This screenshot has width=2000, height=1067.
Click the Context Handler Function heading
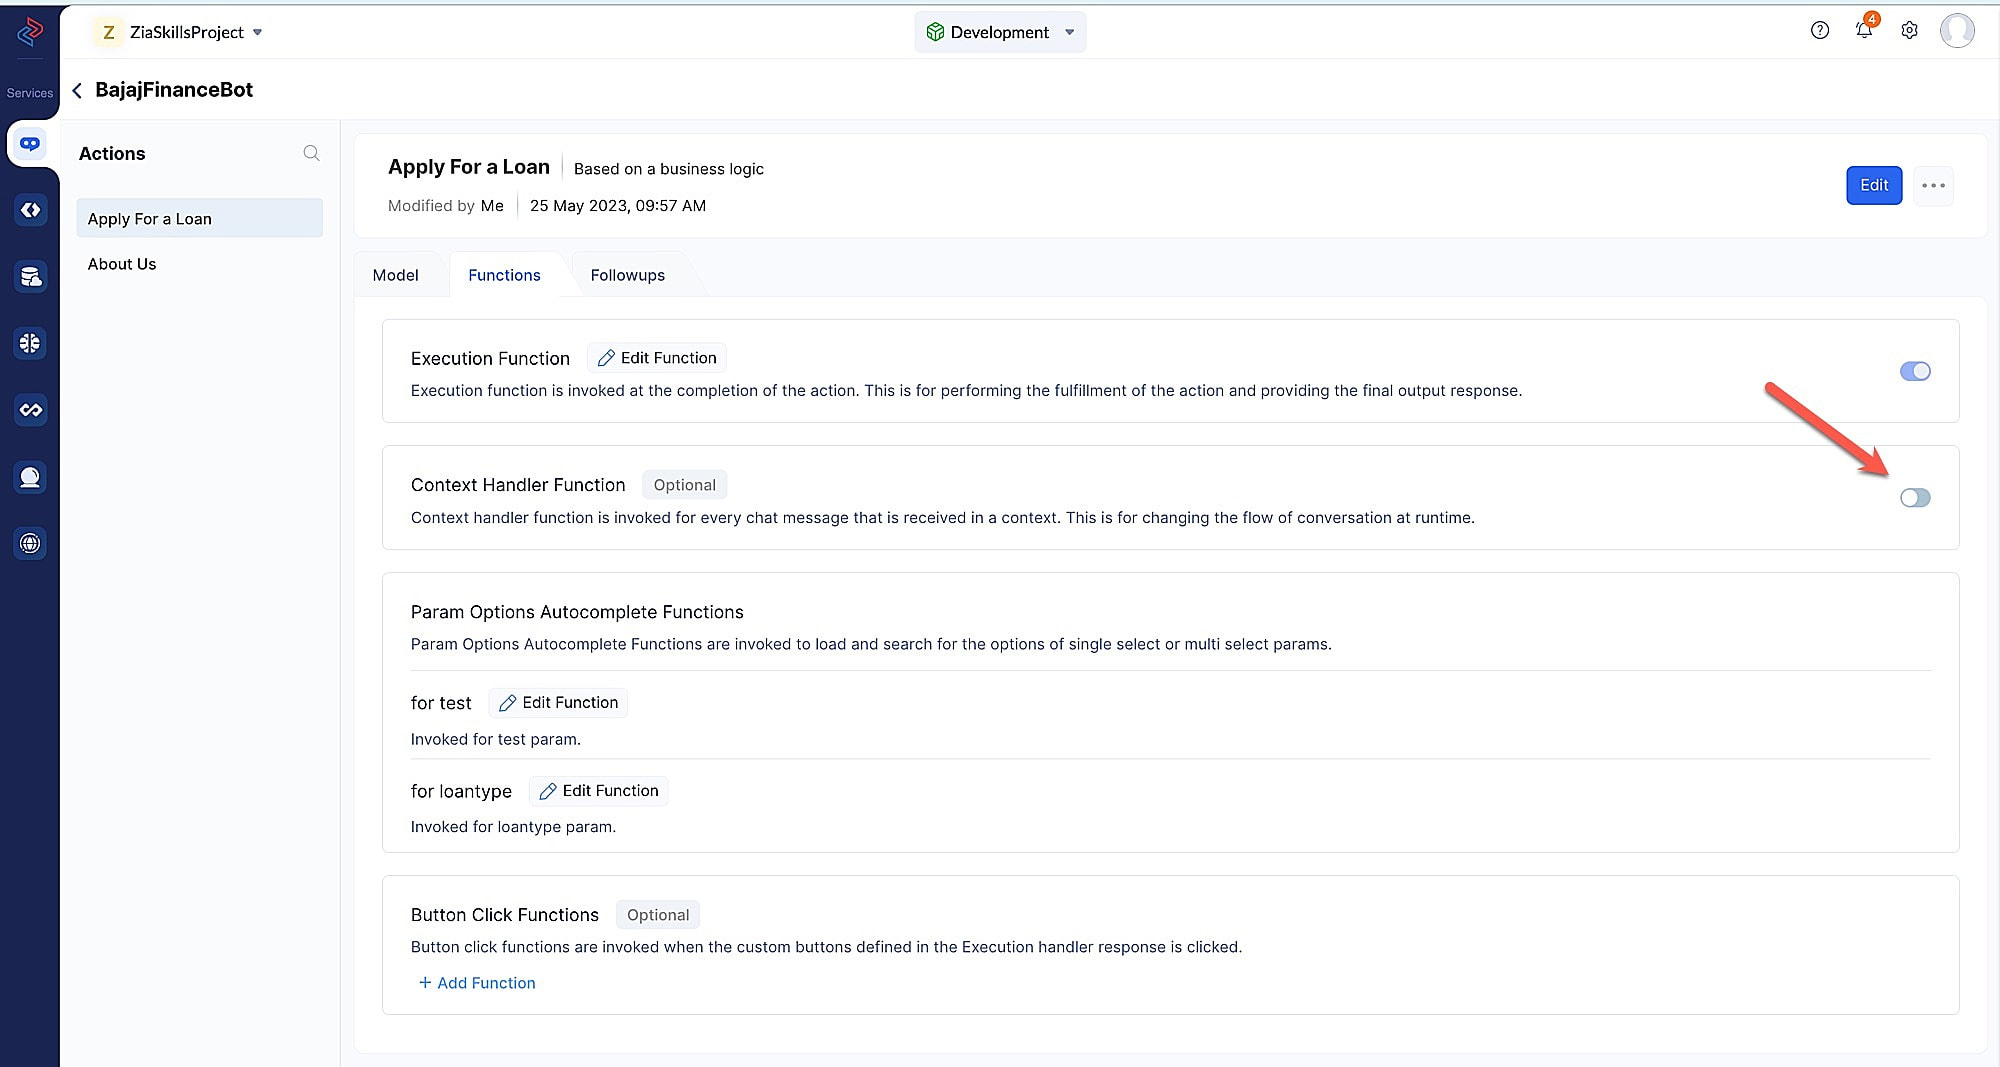(x=518, y=485)
